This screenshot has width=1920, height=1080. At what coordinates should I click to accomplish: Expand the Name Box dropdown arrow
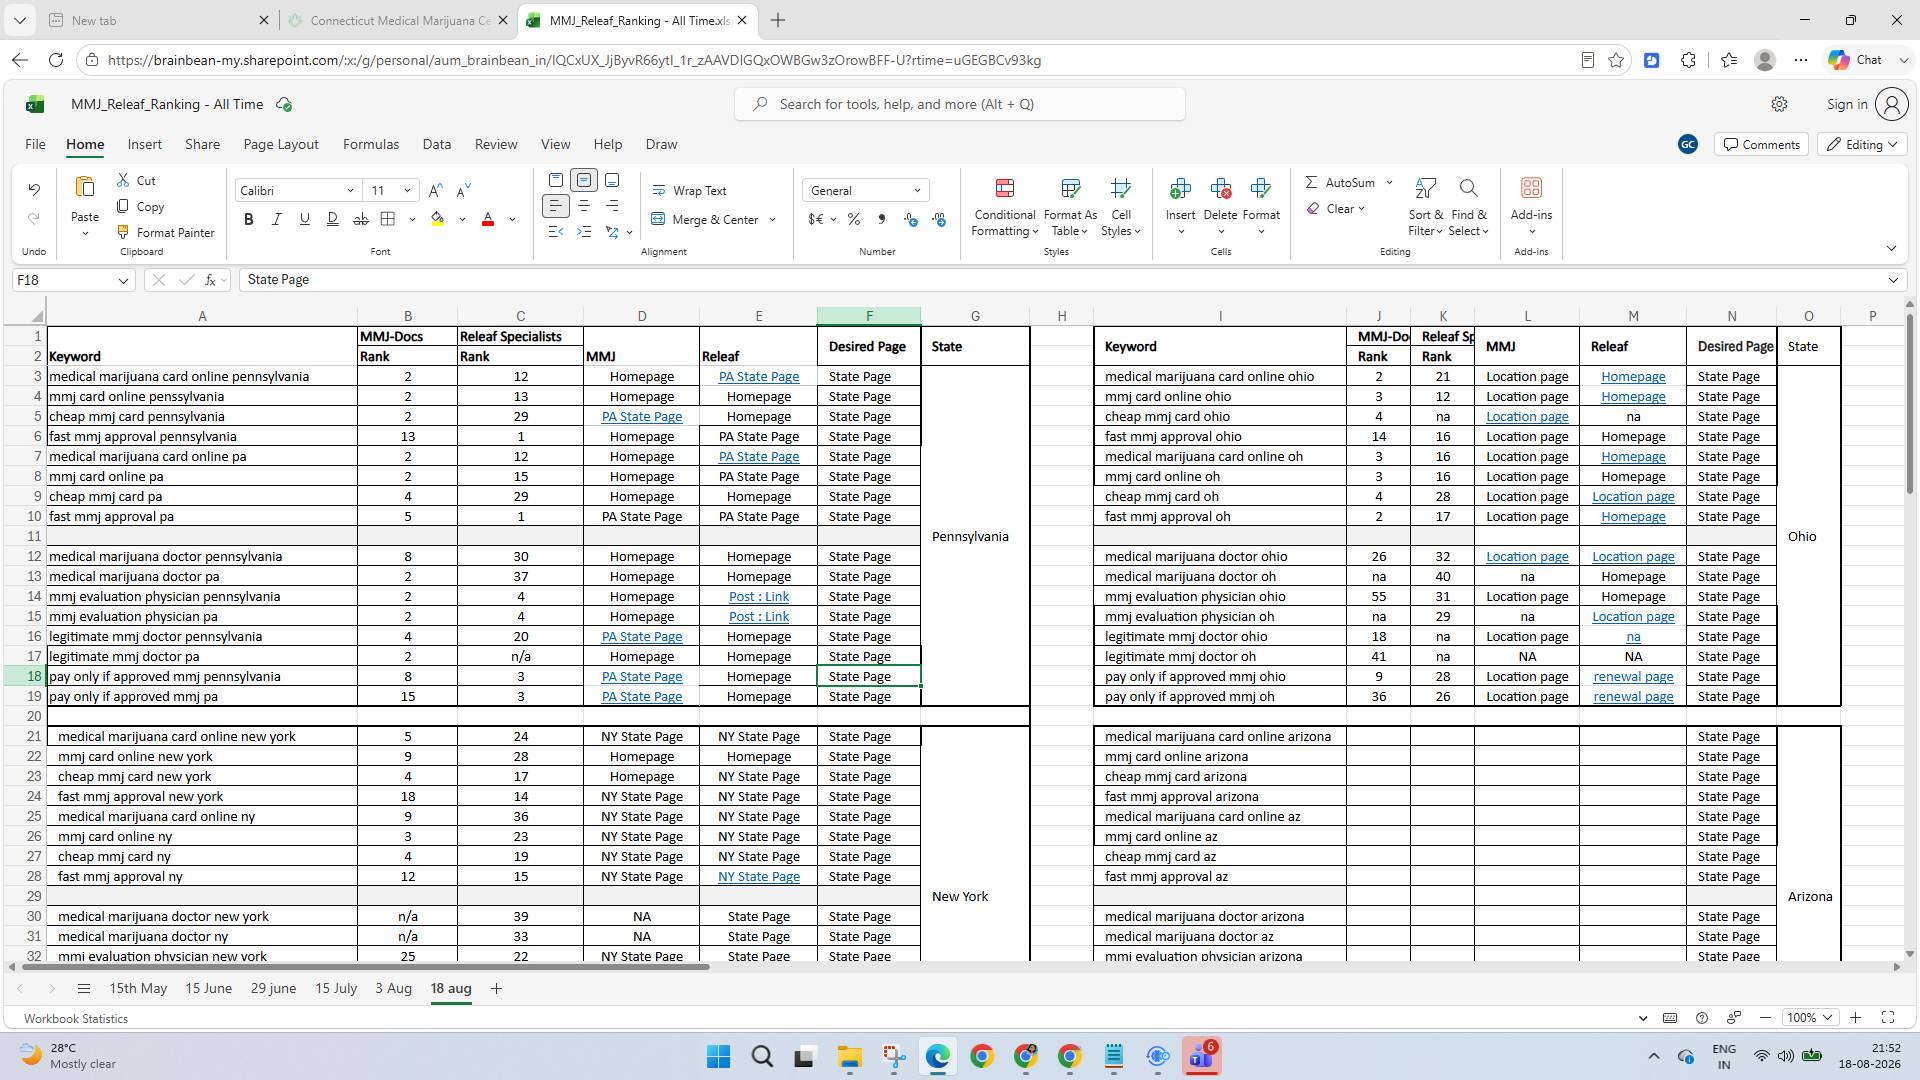click(123, 280)
